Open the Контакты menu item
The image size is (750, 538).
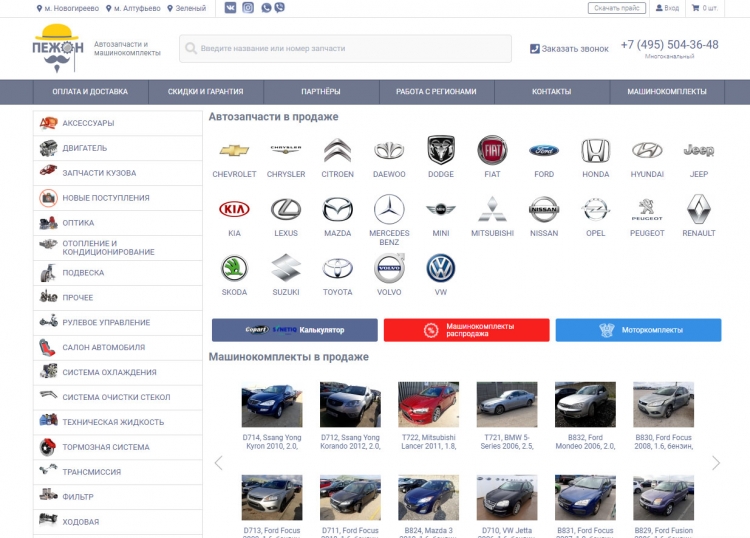tap(551, 92)
